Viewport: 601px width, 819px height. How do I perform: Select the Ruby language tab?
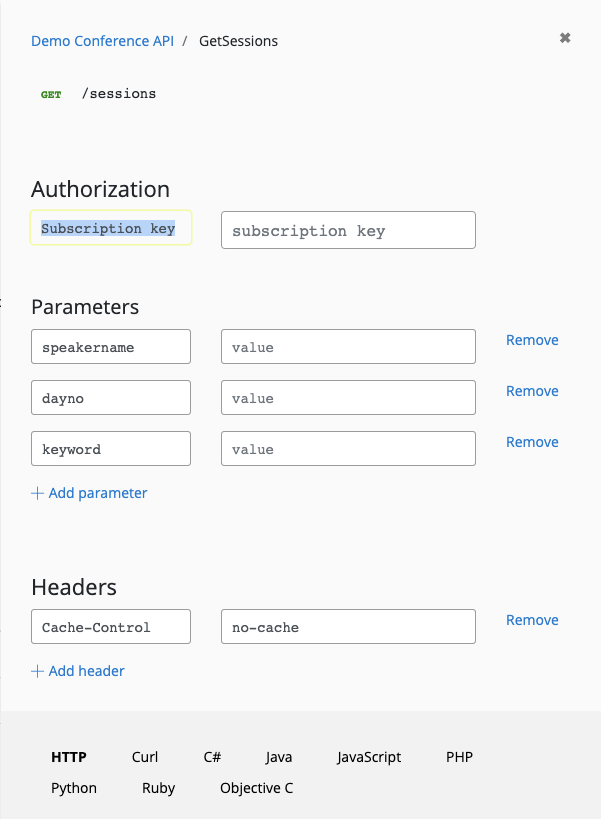[x=158, y=788]
